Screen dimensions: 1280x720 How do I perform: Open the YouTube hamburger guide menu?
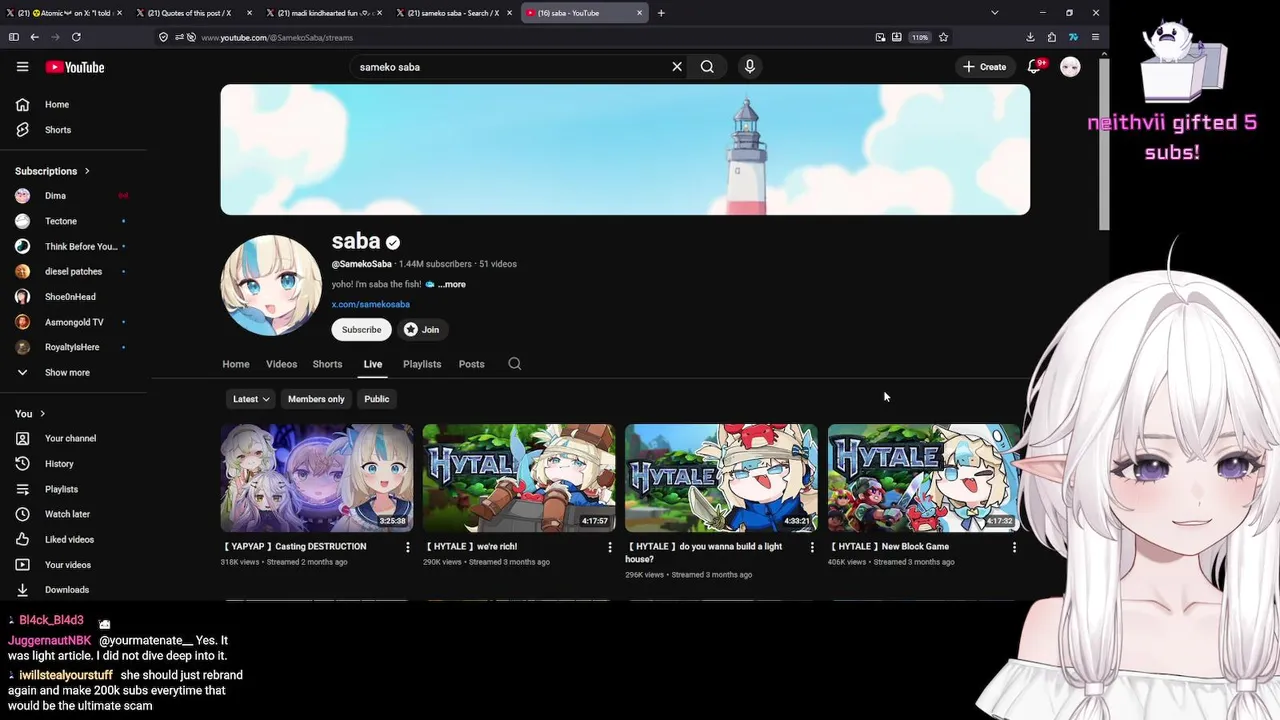22,67
